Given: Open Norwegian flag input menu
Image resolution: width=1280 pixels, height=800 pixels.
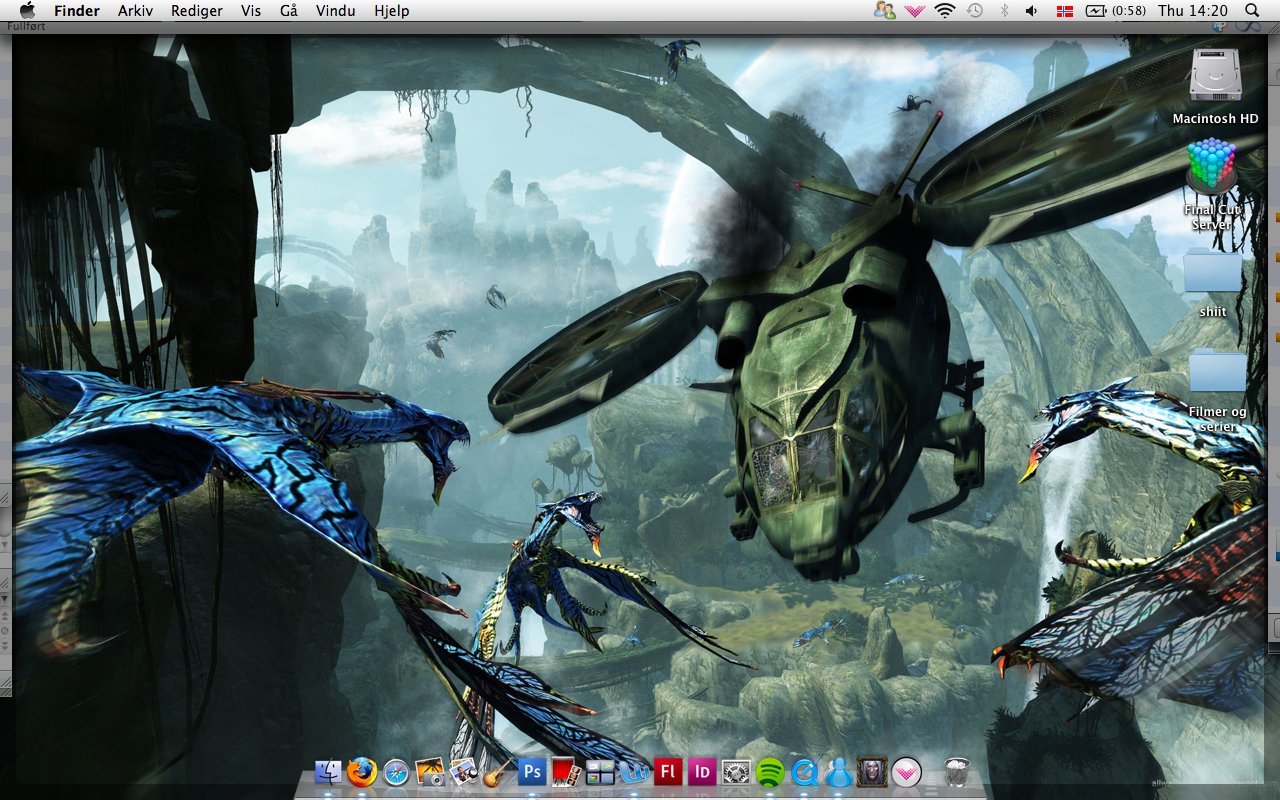Looking at the screenshot, I should (1063, 10).
